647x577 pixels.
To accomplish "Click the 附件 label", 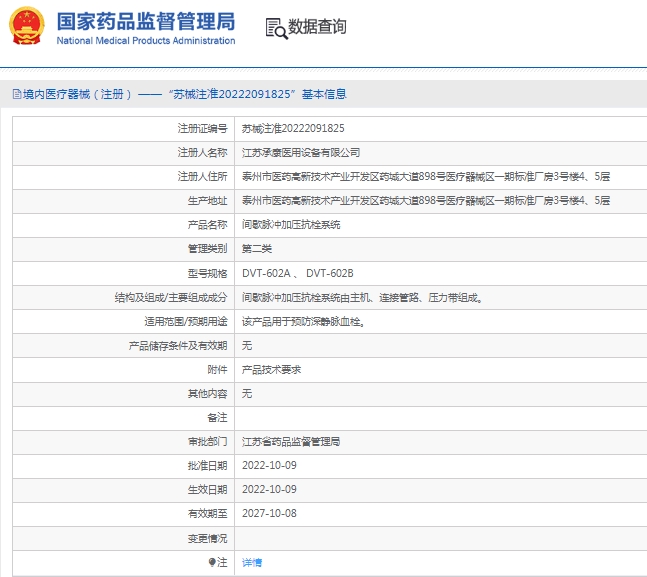I will click(x=217, y=370).
